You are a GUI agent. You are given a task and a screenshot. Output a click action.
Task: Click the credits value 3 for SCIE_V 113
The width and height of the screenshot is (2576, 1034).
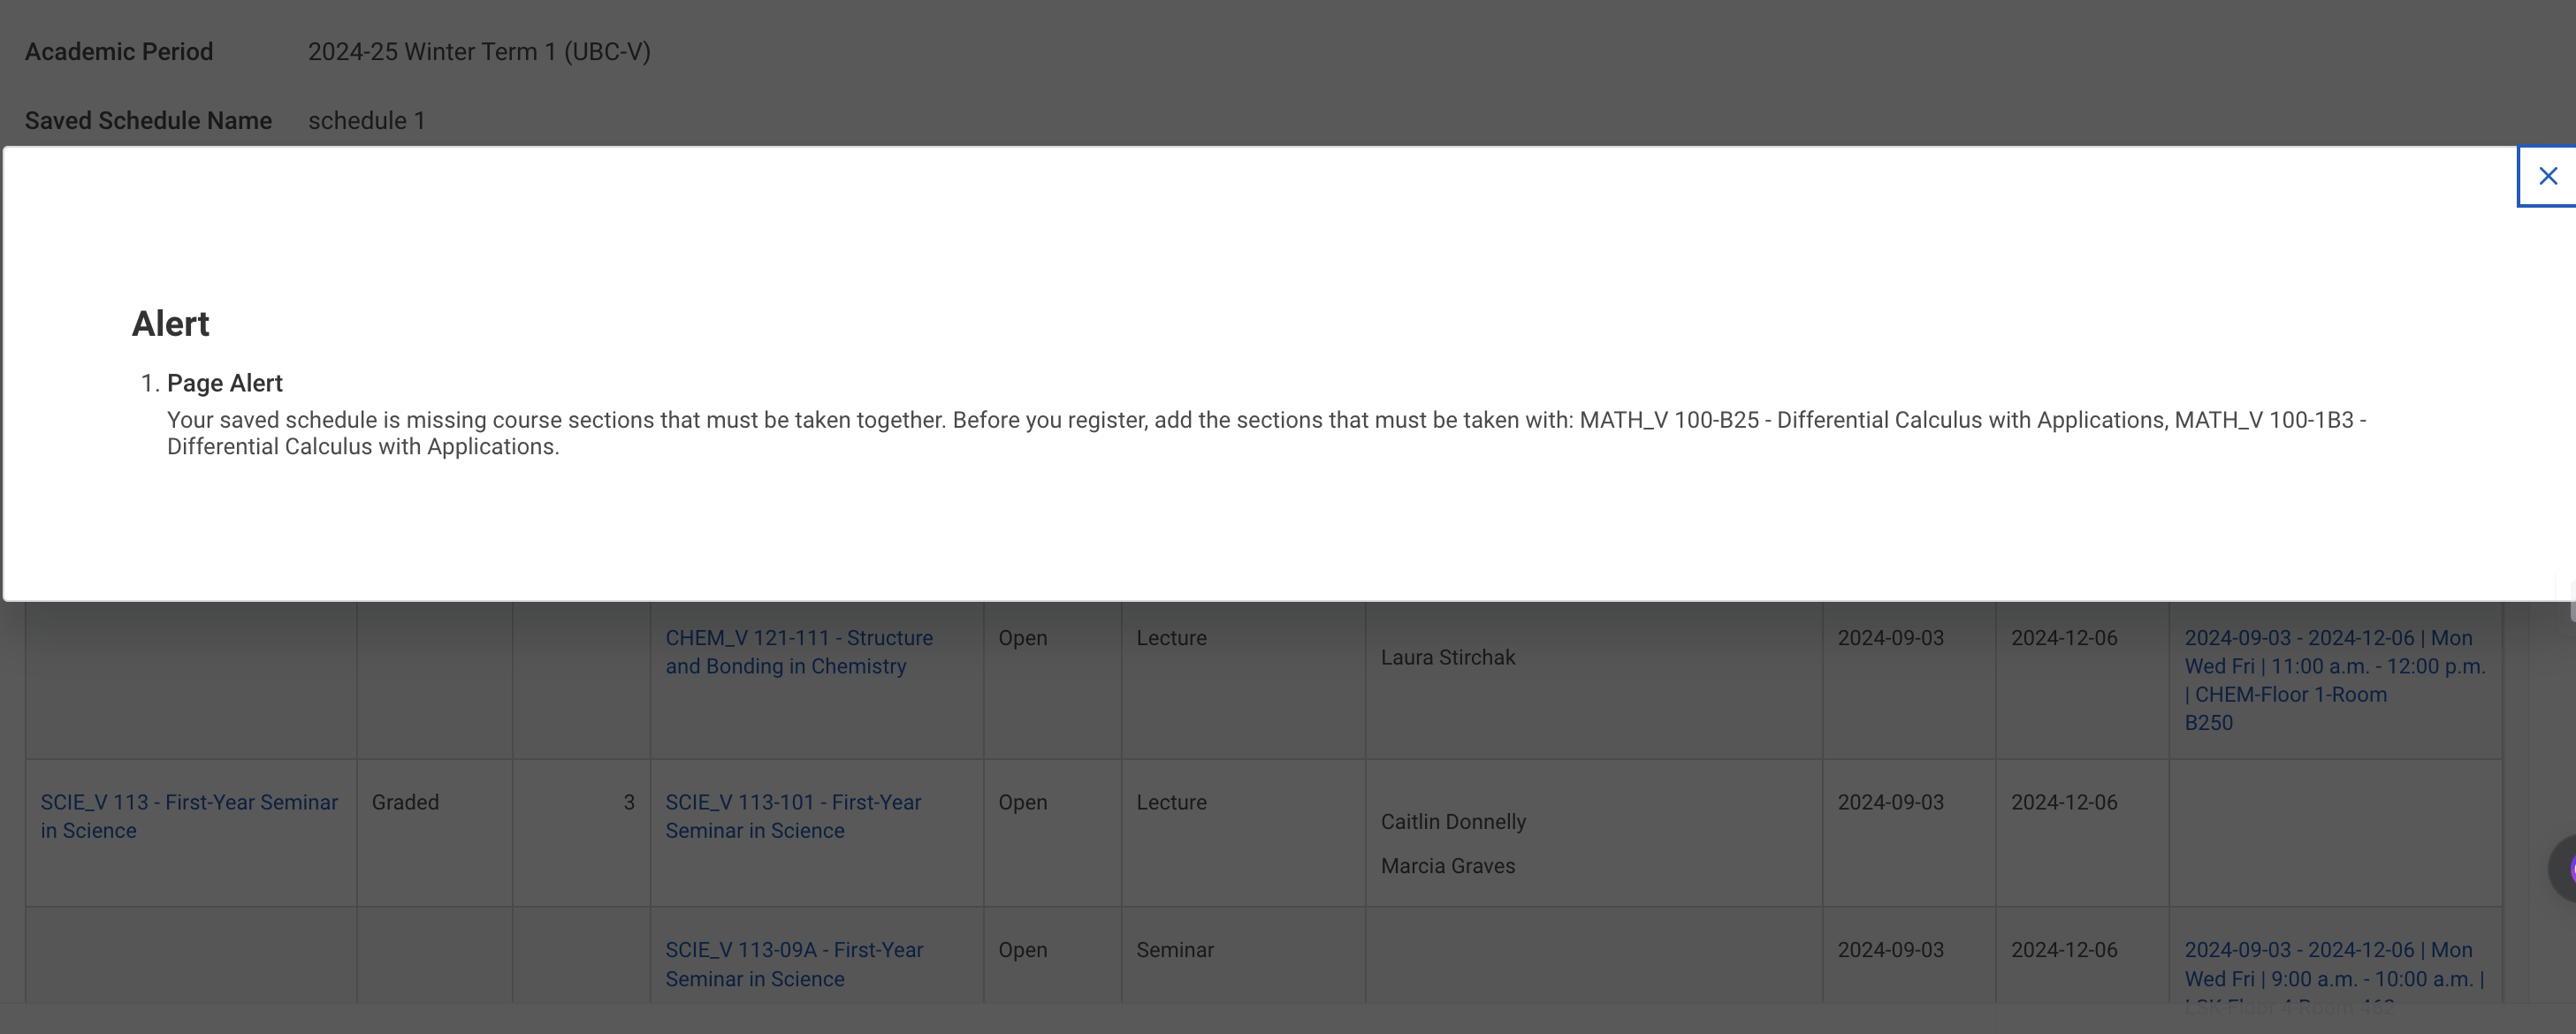[629, 802]
